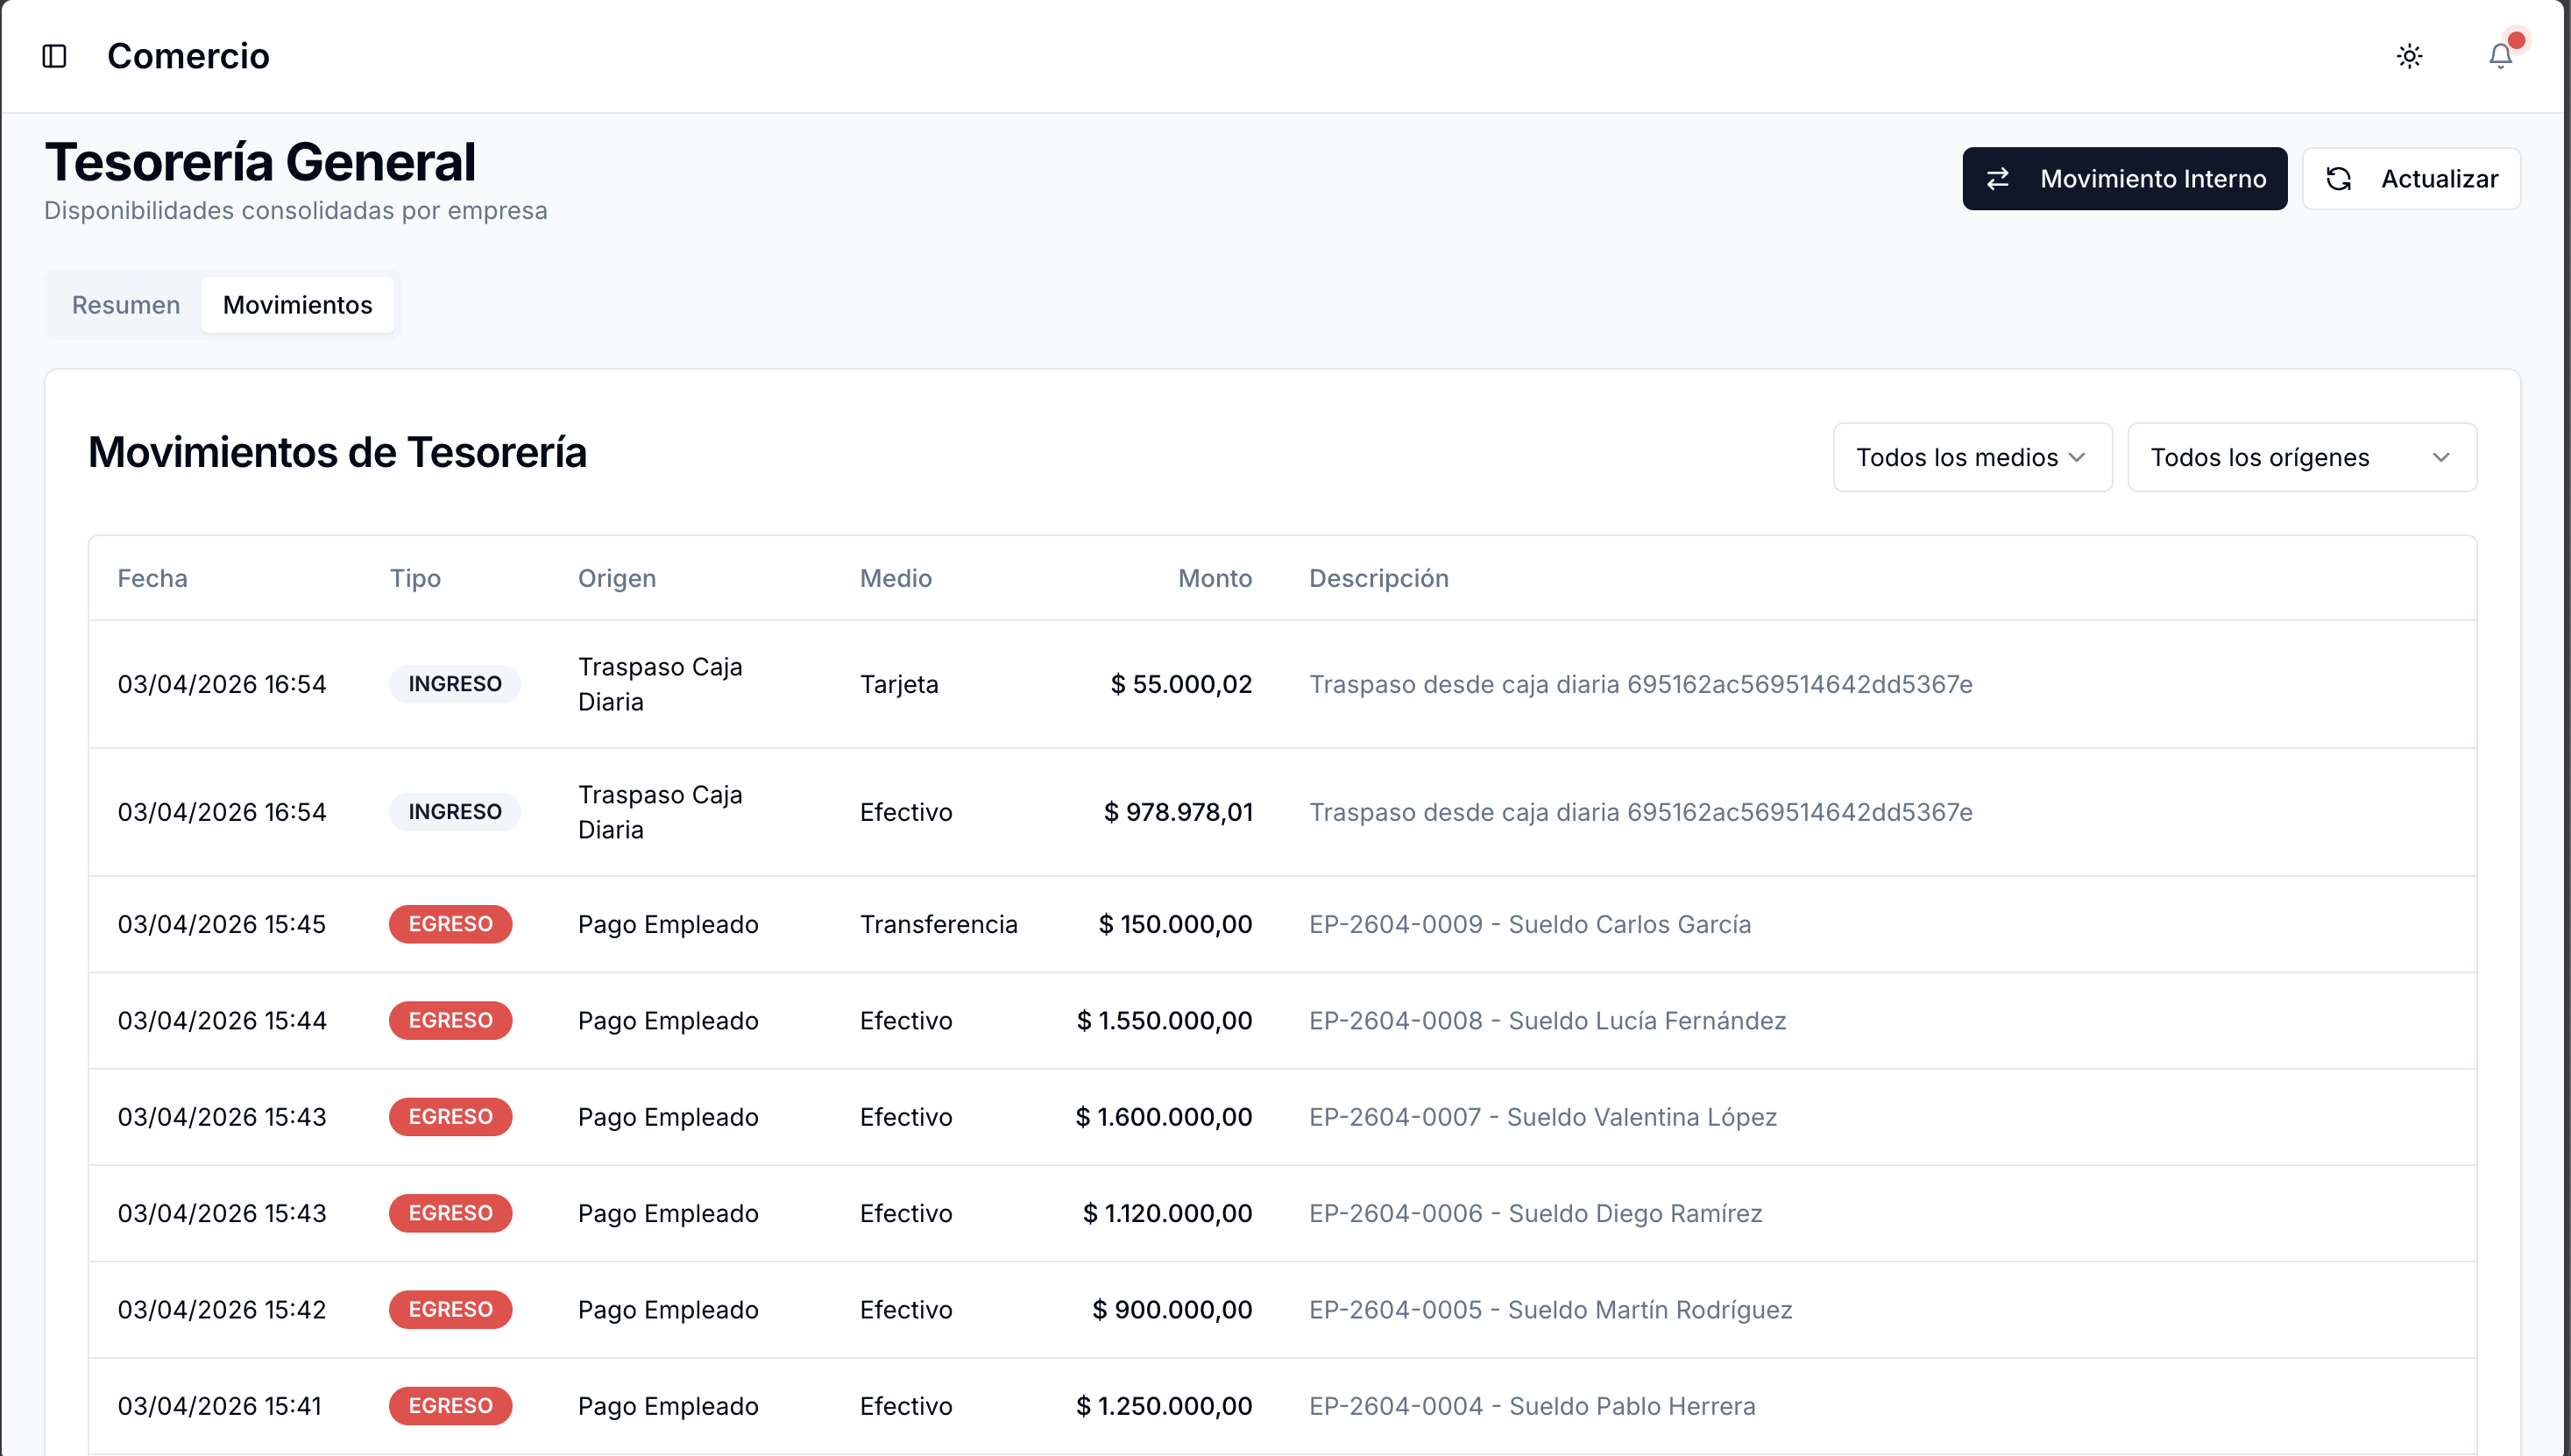This screenshot has height=1456, width=2571.
Task: Select the Movimientos tab
Action: pos(297,305)
